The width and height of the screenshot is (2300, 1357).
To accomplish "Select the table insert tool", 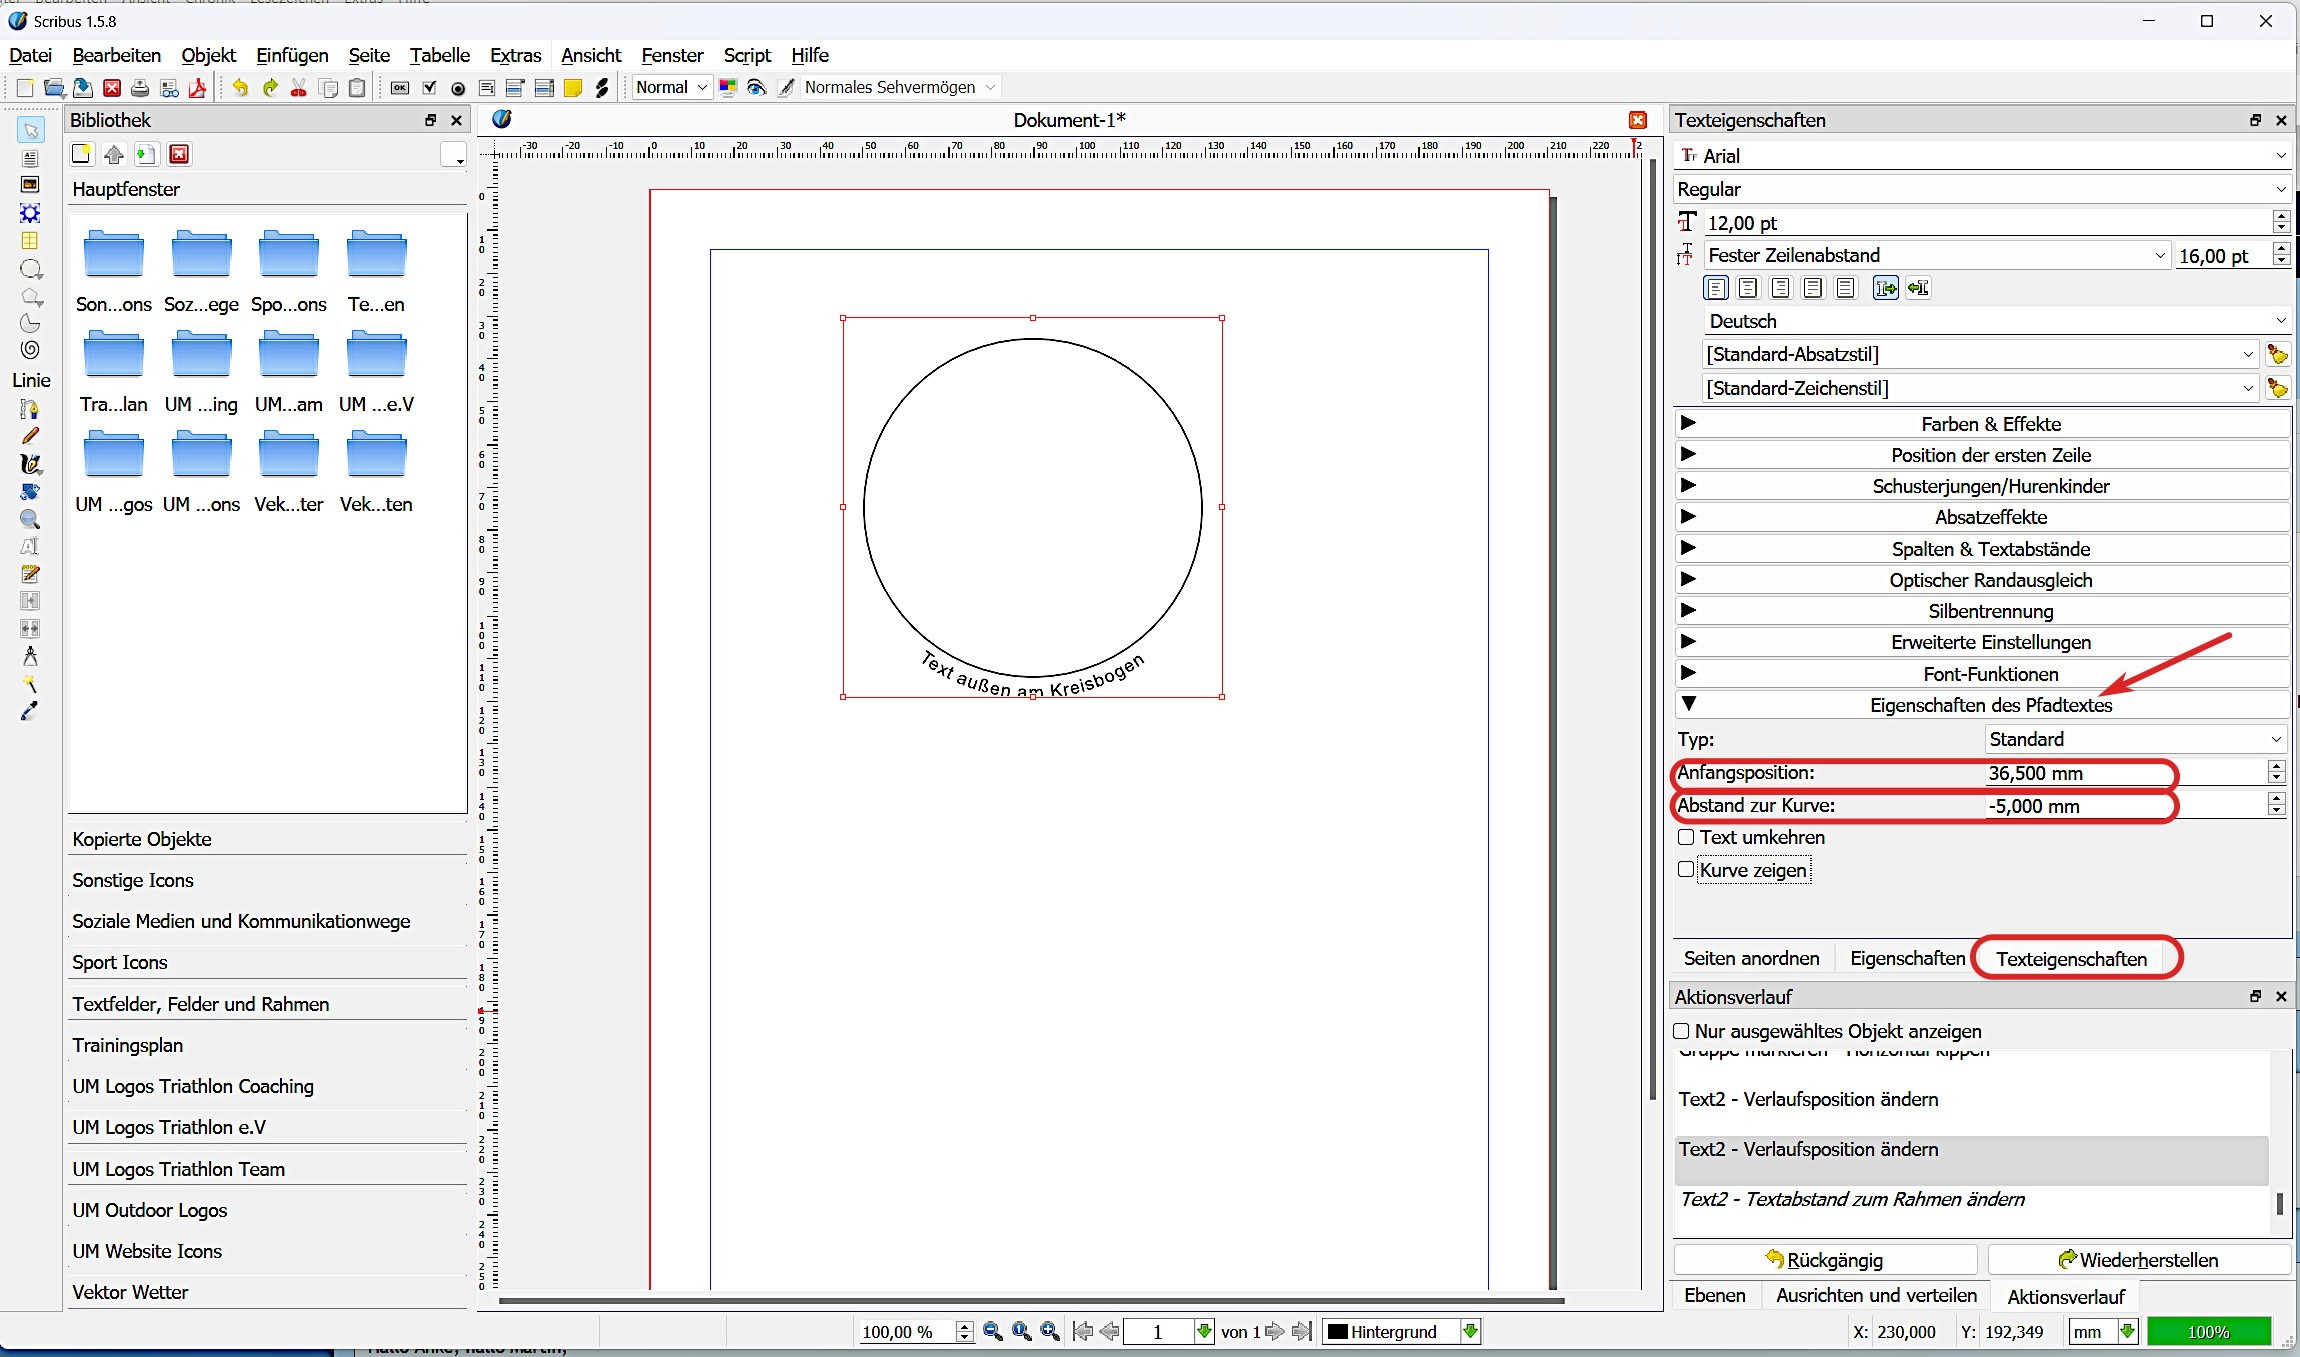I will 30,241.
